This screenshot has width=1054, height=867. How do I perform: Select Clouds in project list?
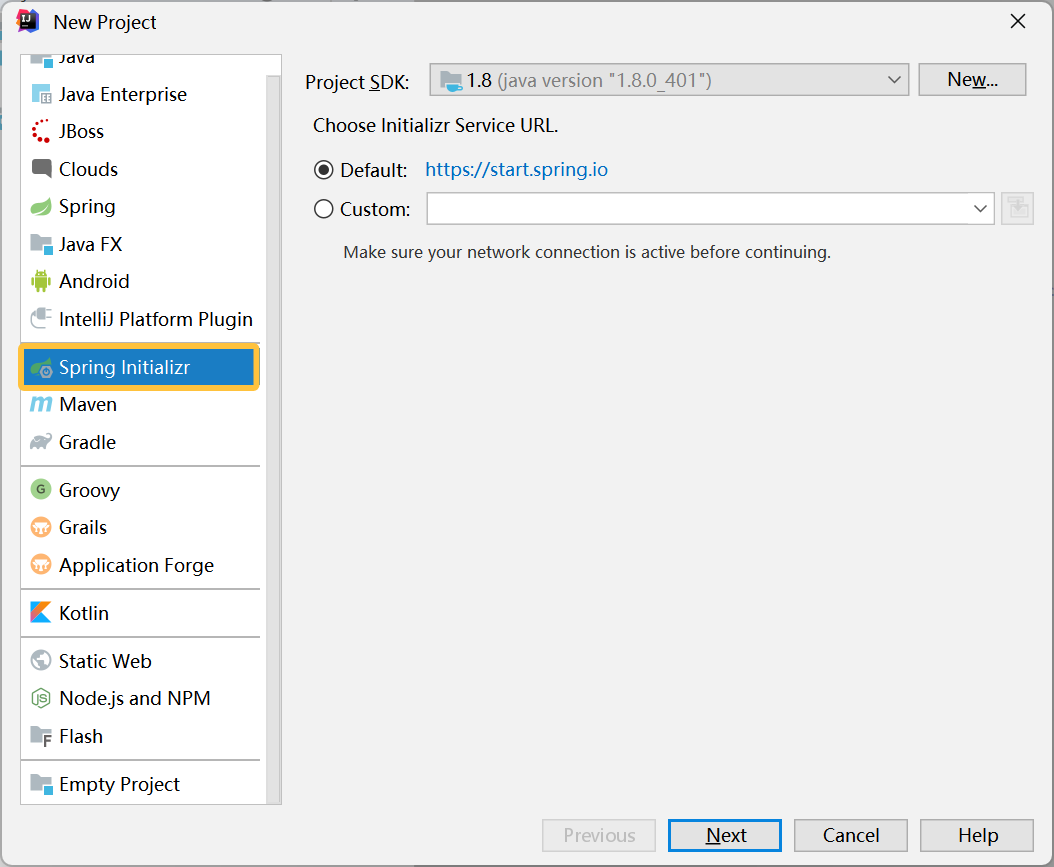click(140, 169)
